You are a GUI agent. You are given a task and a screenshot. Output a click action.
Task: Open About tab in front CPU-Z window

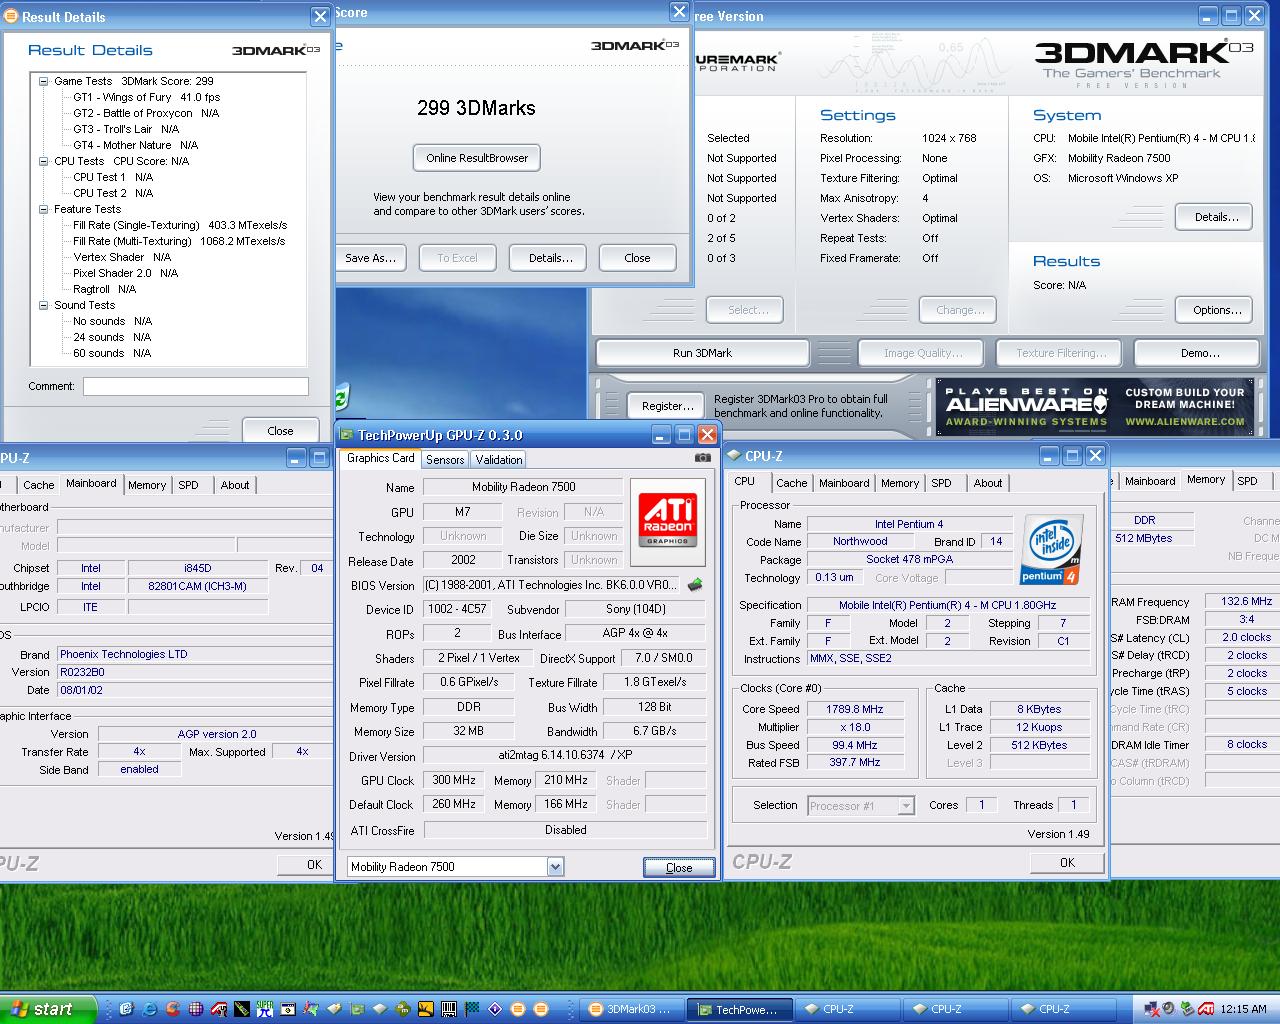(x=988, y=483)
